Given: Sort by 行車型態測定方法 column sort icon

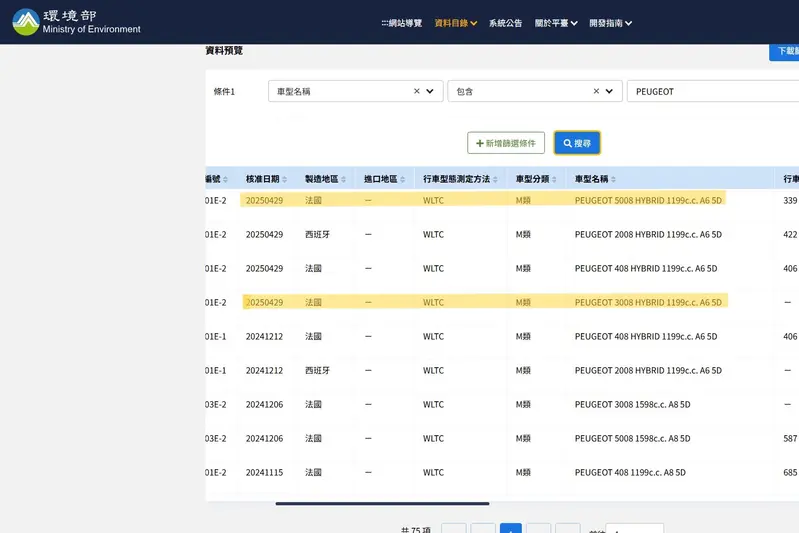Looking at the screenshot, I should point(495,179).
